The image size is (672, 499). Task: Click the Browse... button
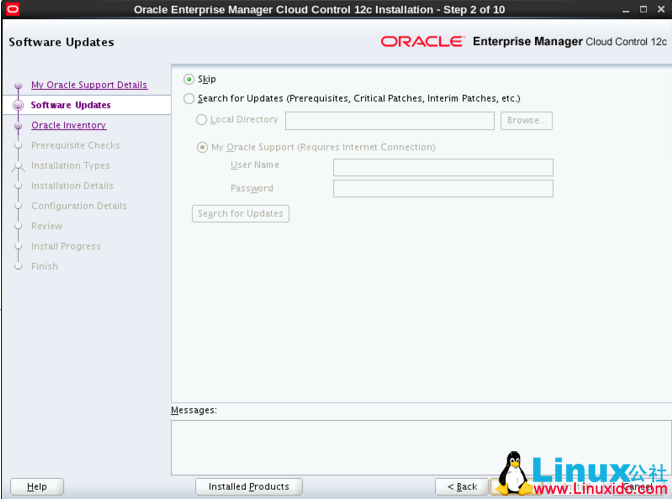click(x=526, y=120)
